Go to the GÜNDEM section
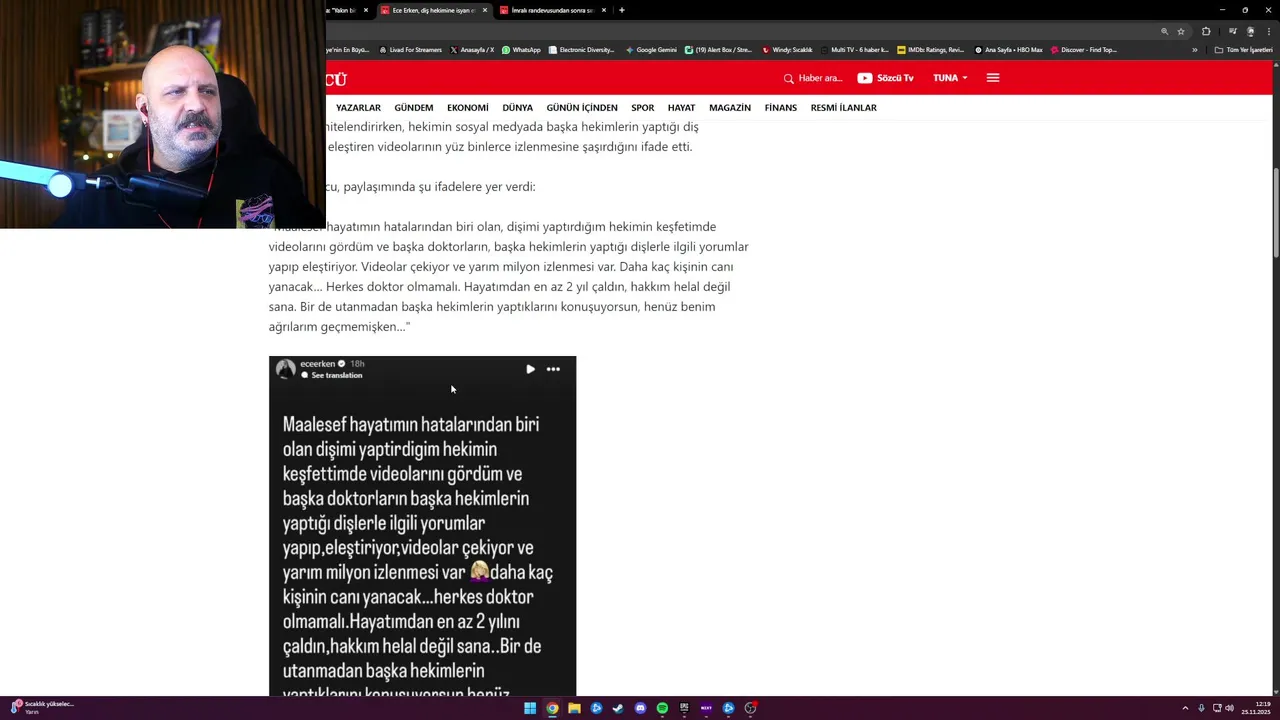Image resolution: width=1280 pixels, height=720 pixels. pos(414,108)
